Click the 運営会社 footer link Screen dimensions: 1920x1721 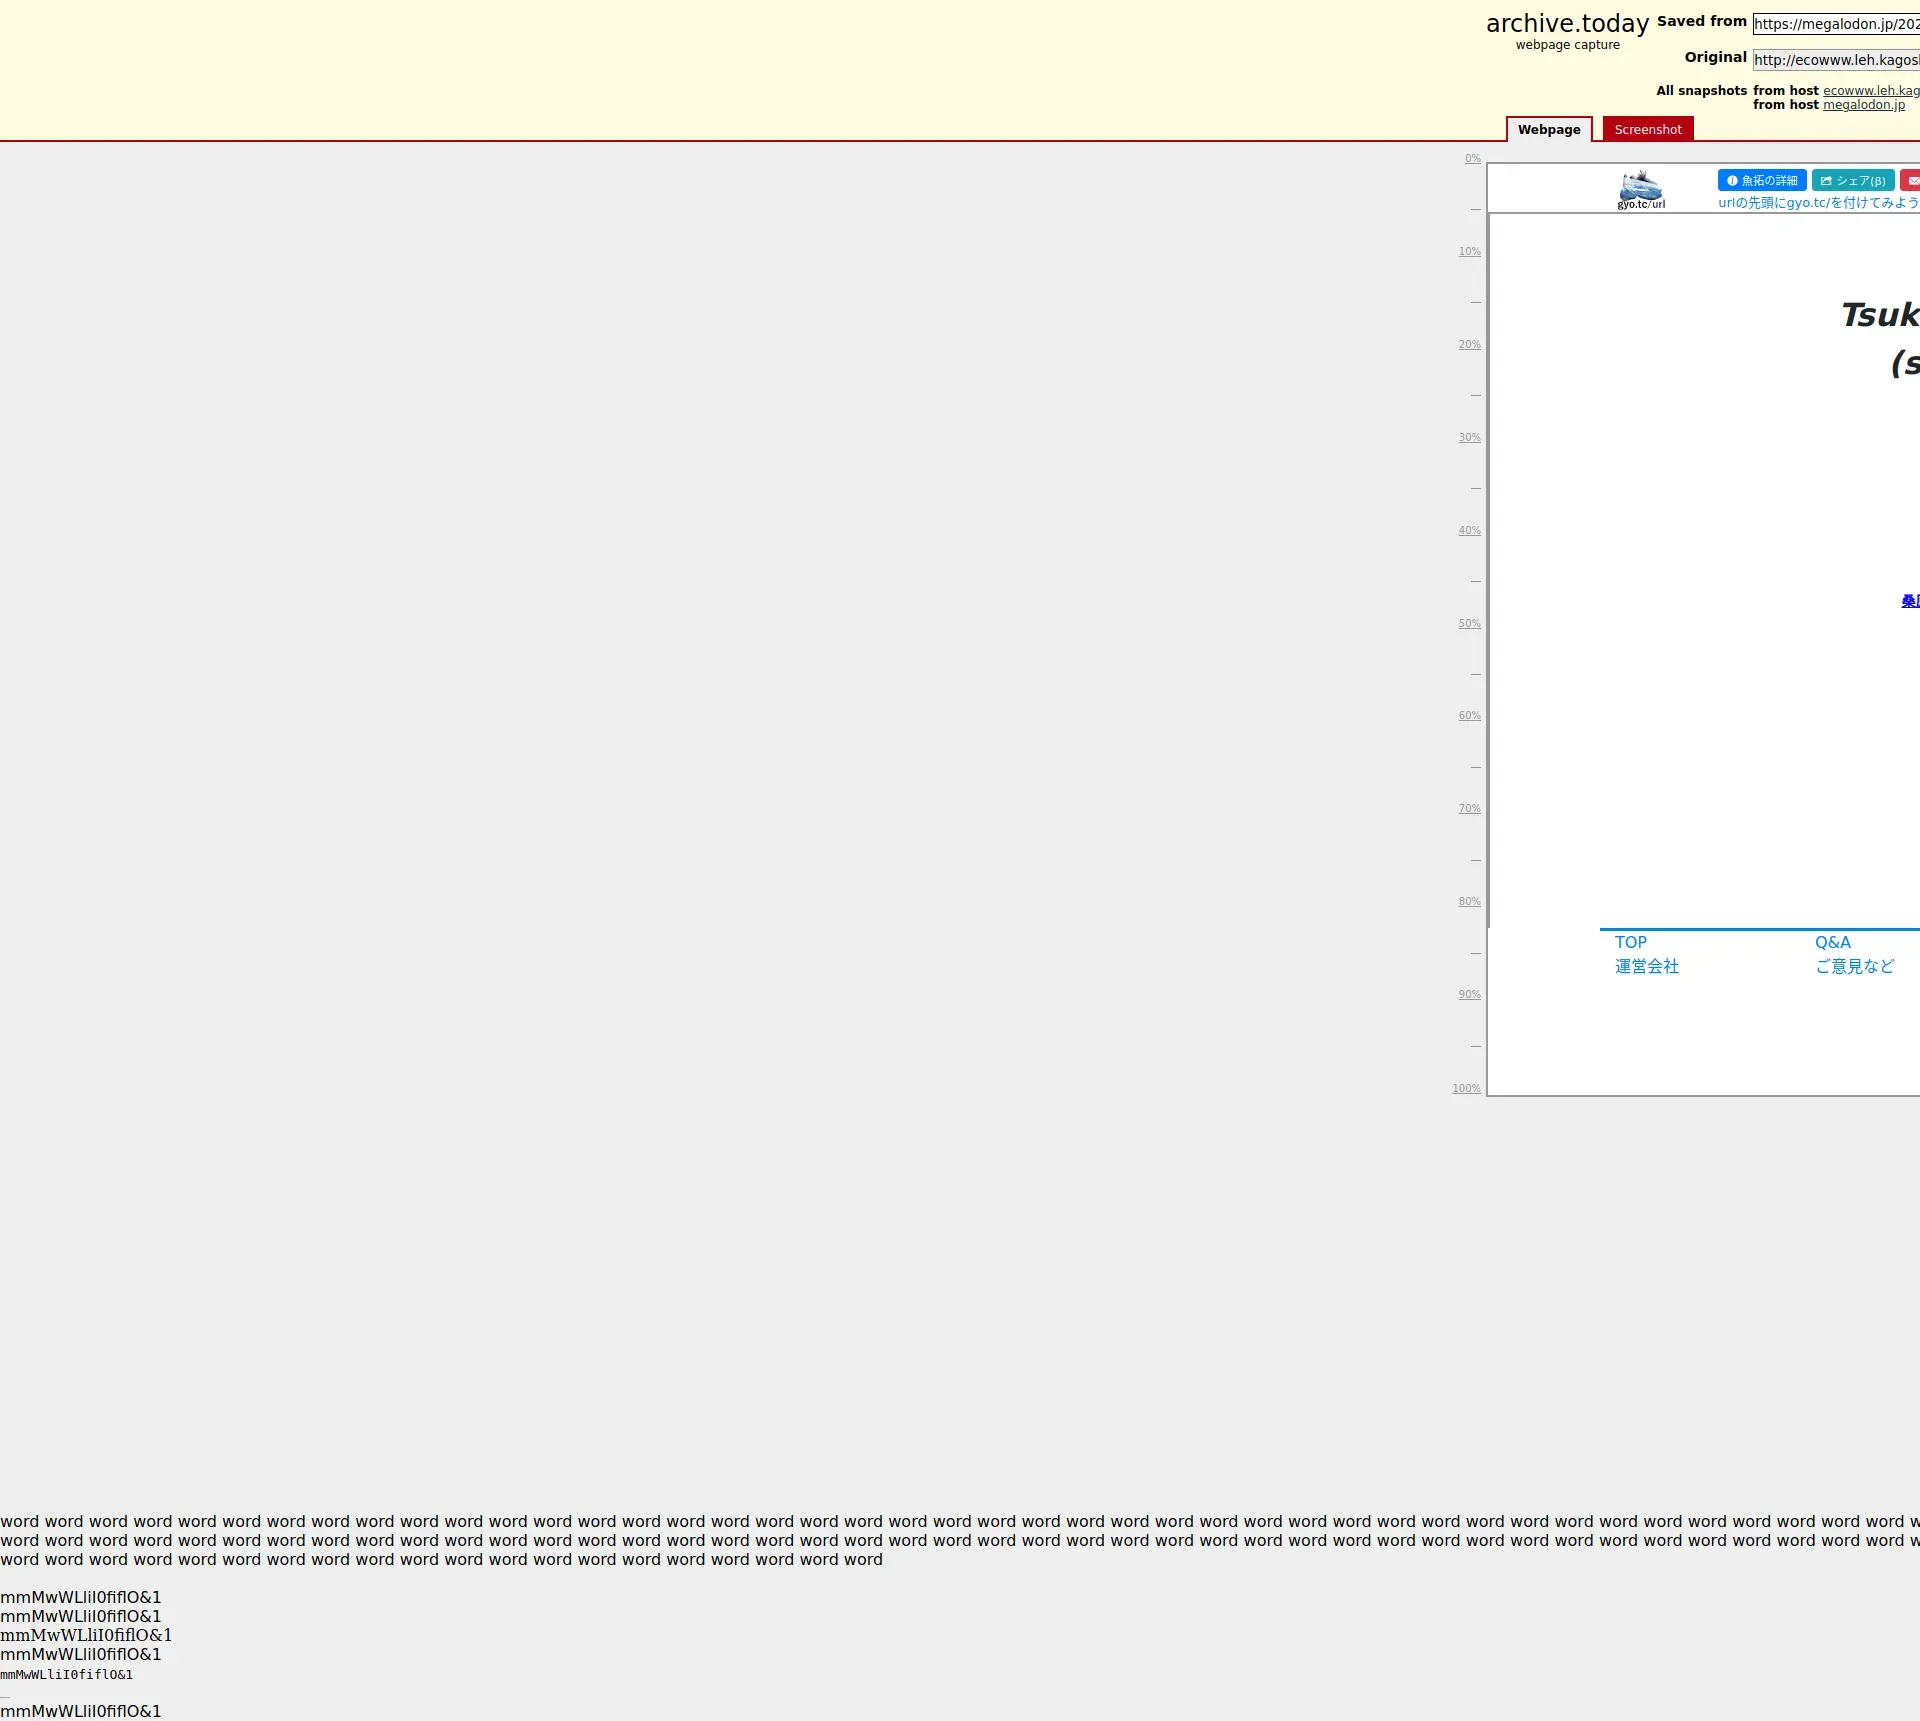(x=1646, y=966)
